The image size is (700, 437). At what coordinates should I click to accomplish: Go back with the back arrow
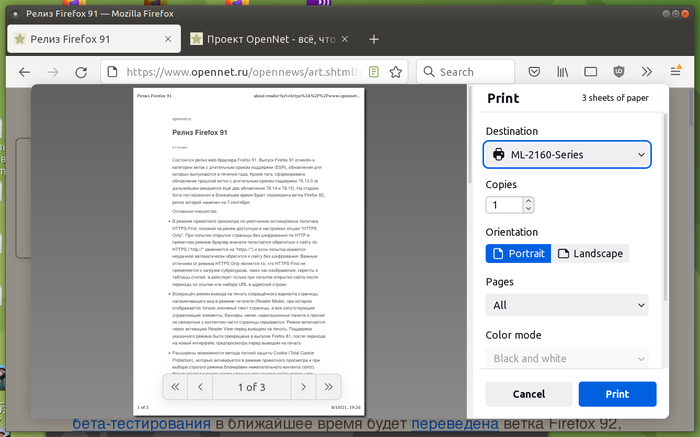(25, 72)
